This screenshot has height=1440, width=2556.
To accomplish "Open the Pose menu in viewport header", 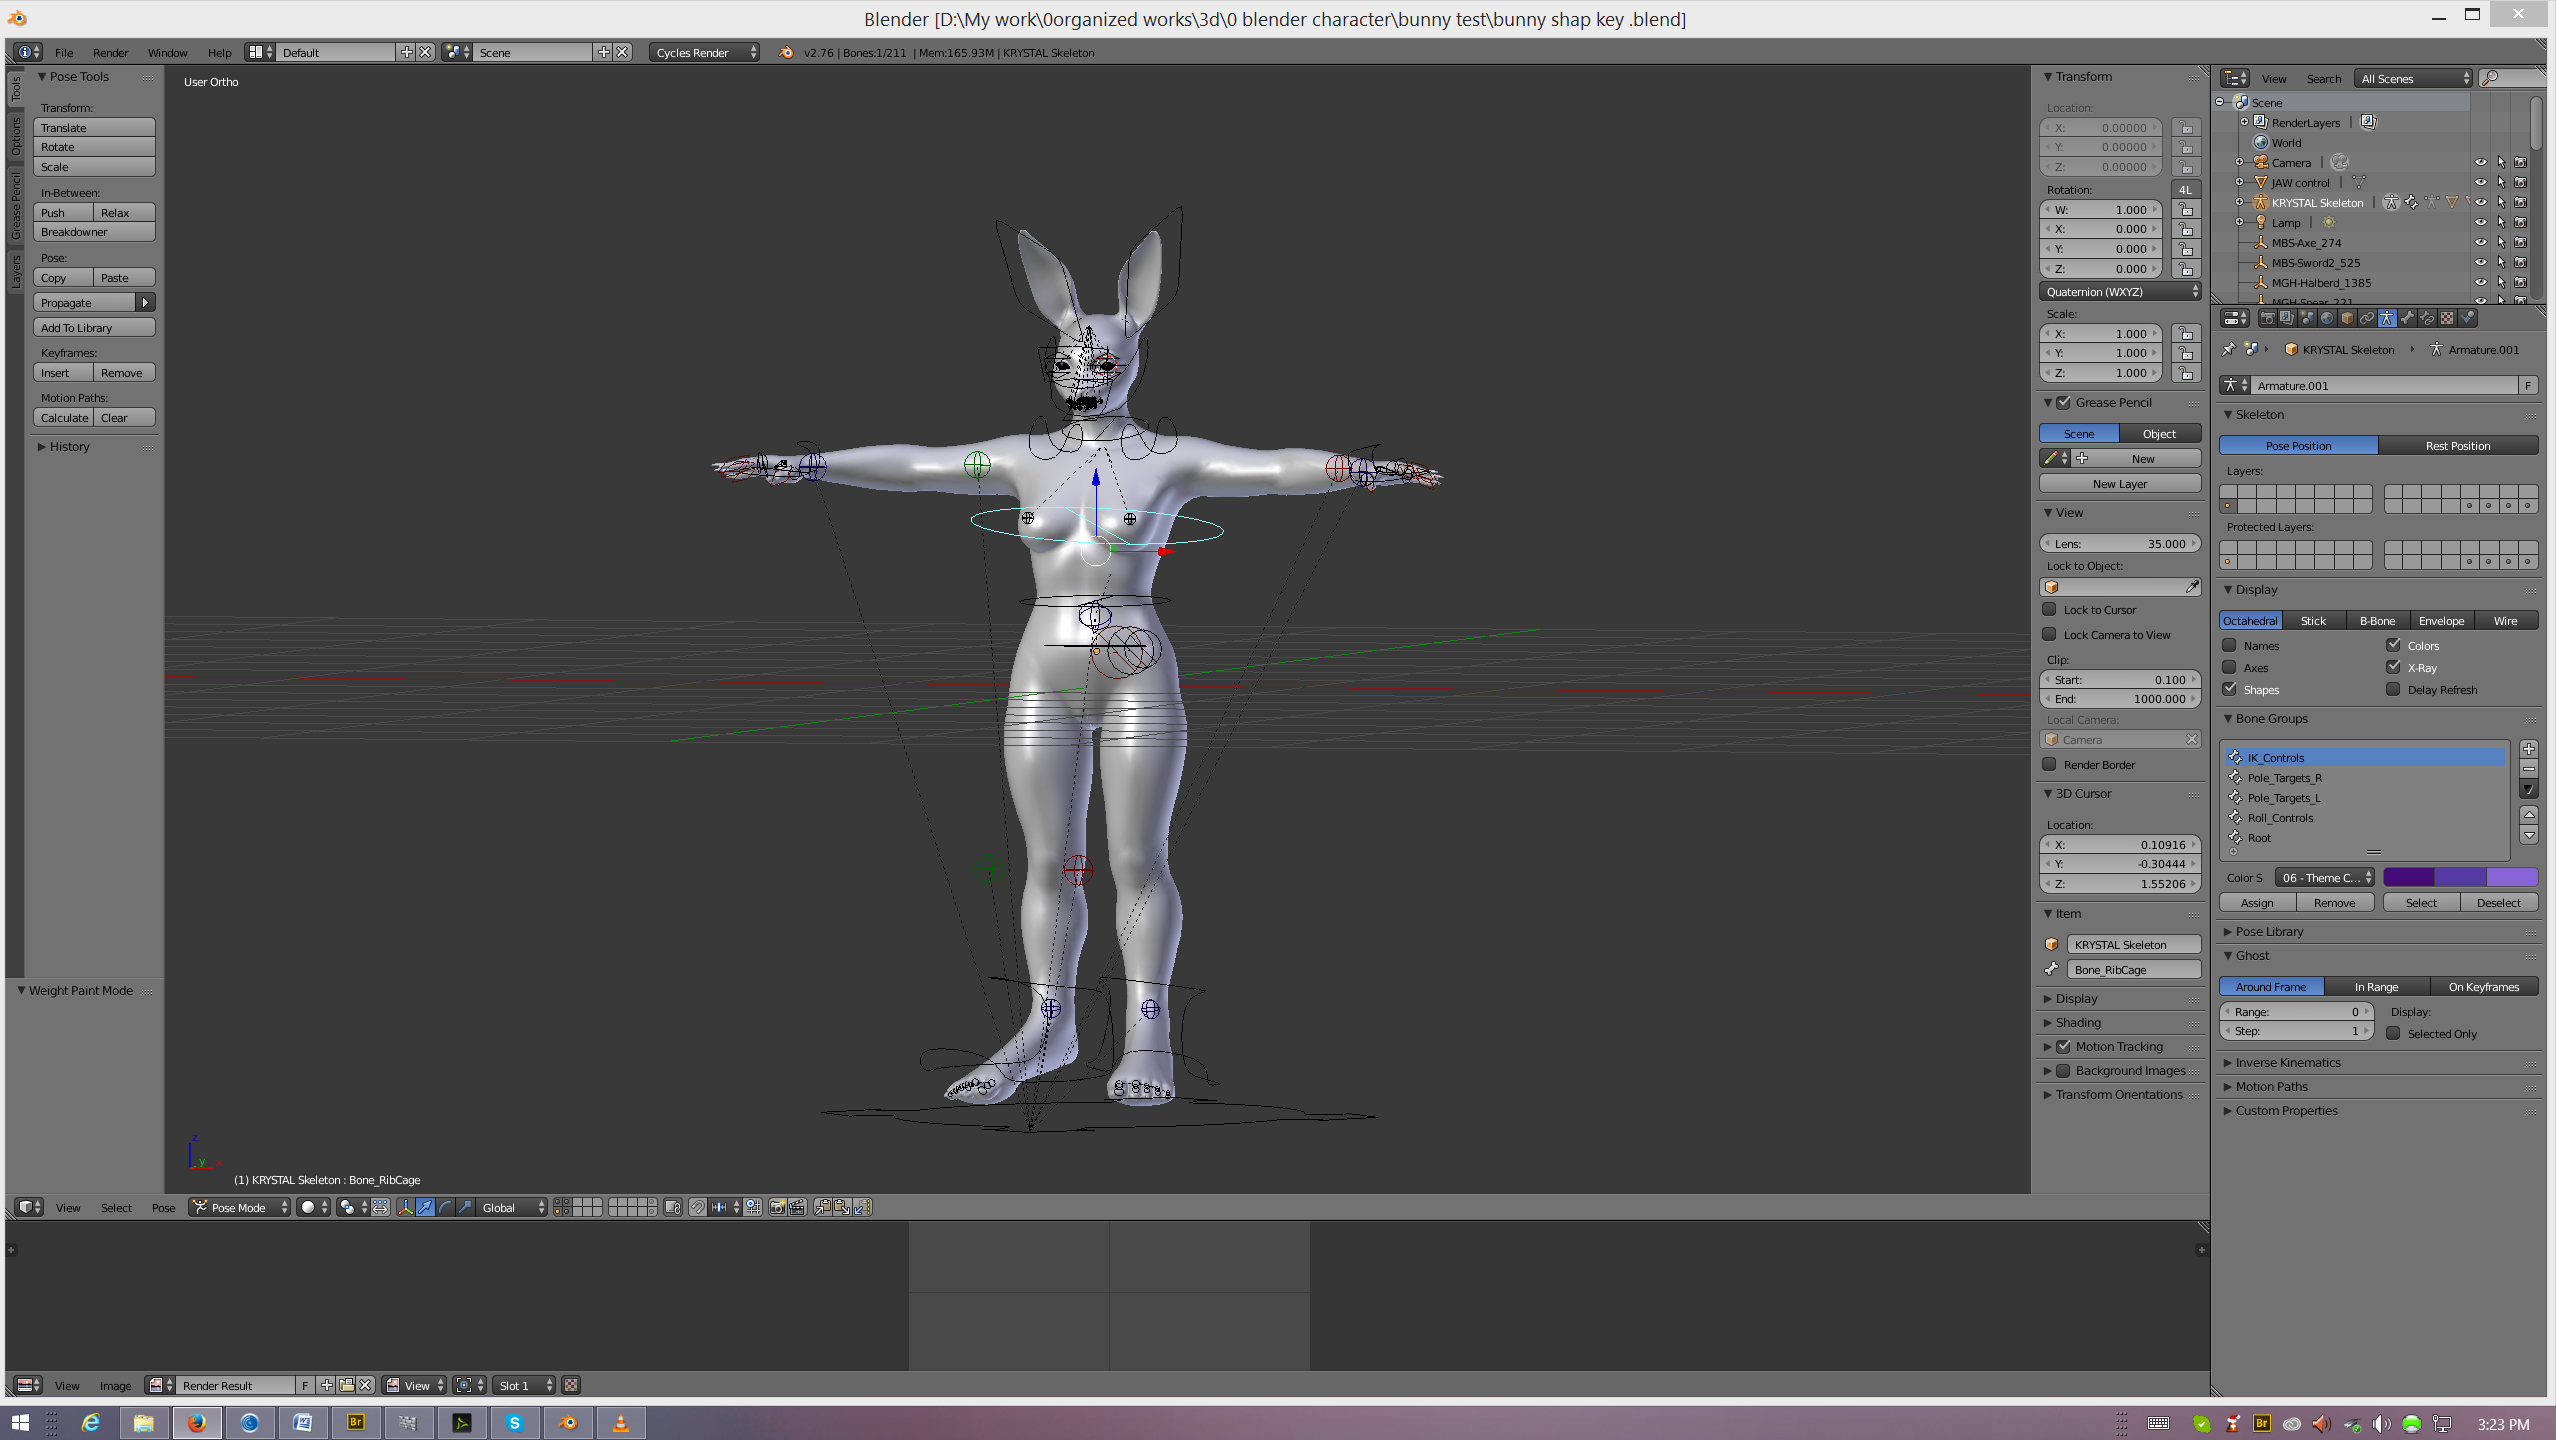I will [x=163, y=1207].
